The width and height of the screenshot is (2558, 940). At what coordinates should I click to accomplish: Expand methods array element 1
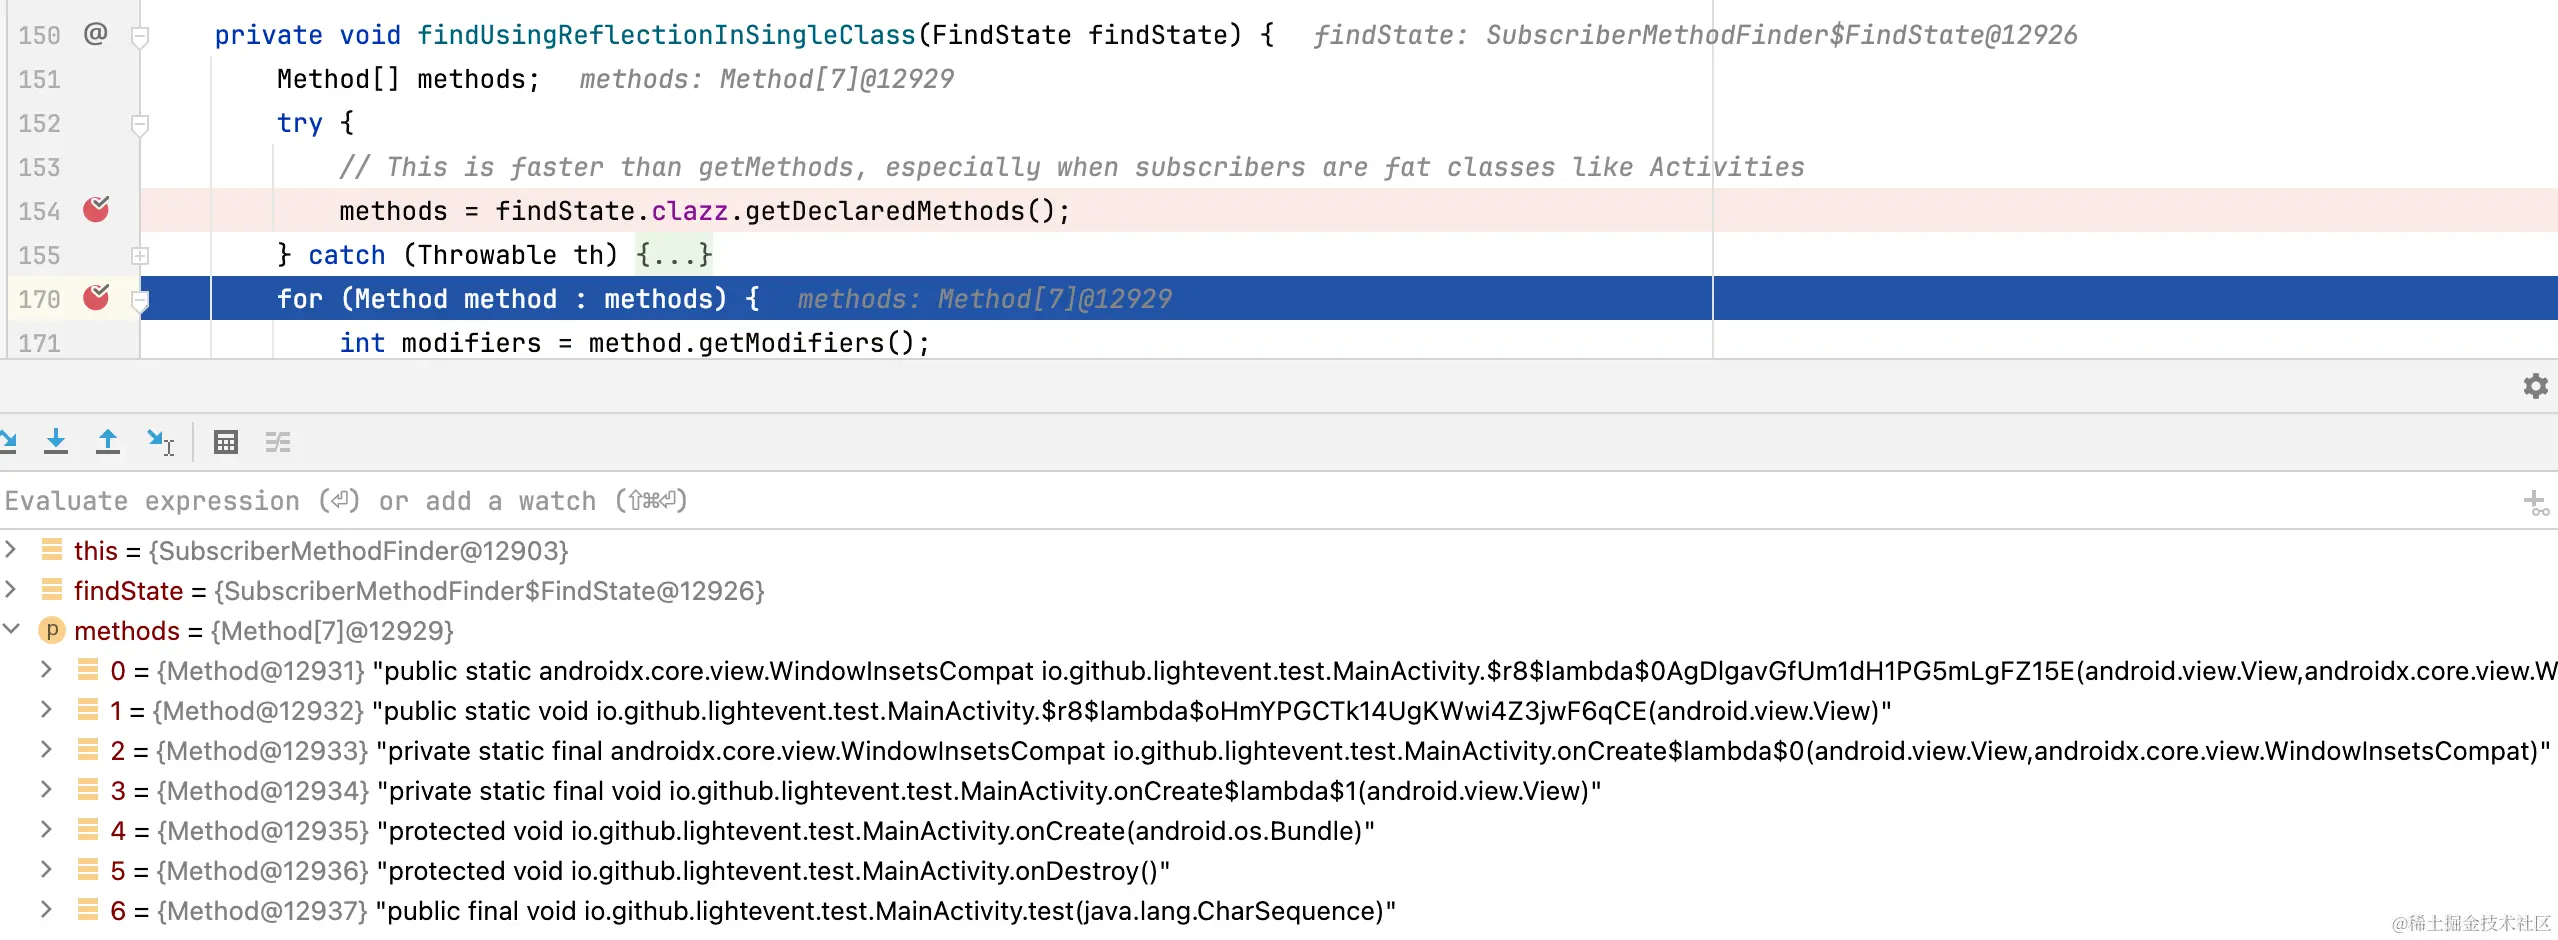pos(46,709)
